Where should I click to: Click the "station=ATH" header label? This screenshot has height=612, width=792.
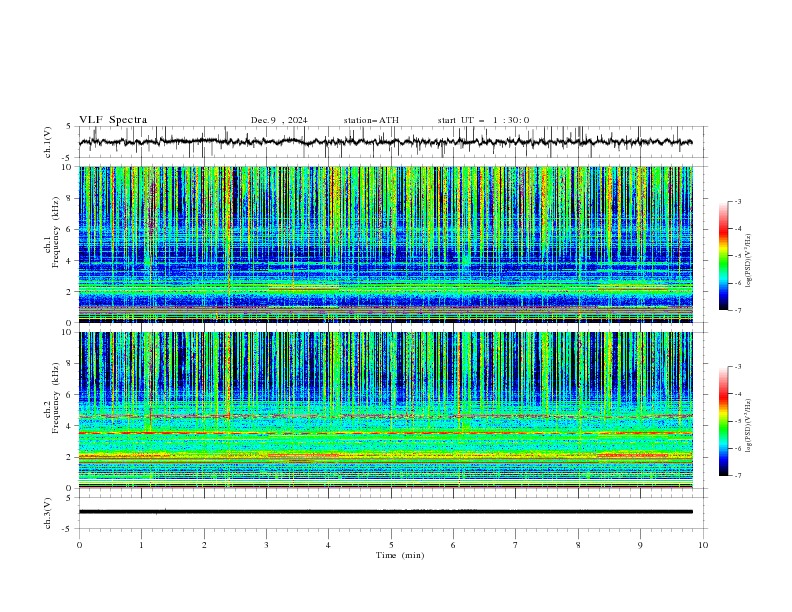371,120
